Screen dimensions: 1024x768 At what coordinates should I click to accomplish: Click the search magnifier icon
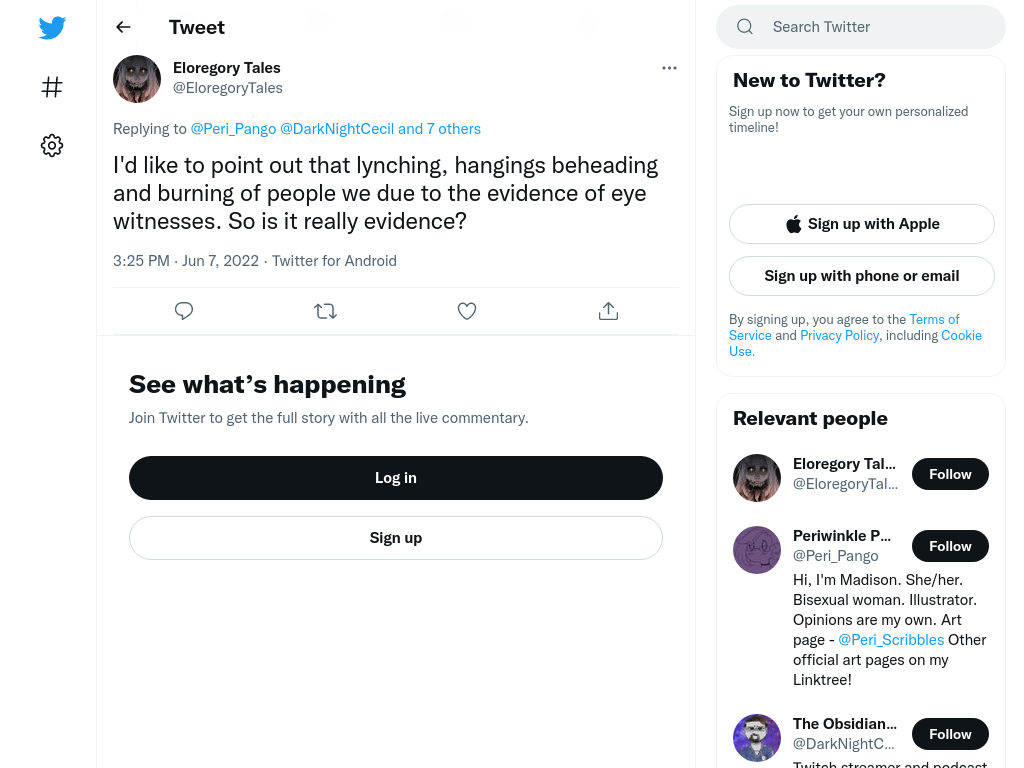click(x=745, y=27)
